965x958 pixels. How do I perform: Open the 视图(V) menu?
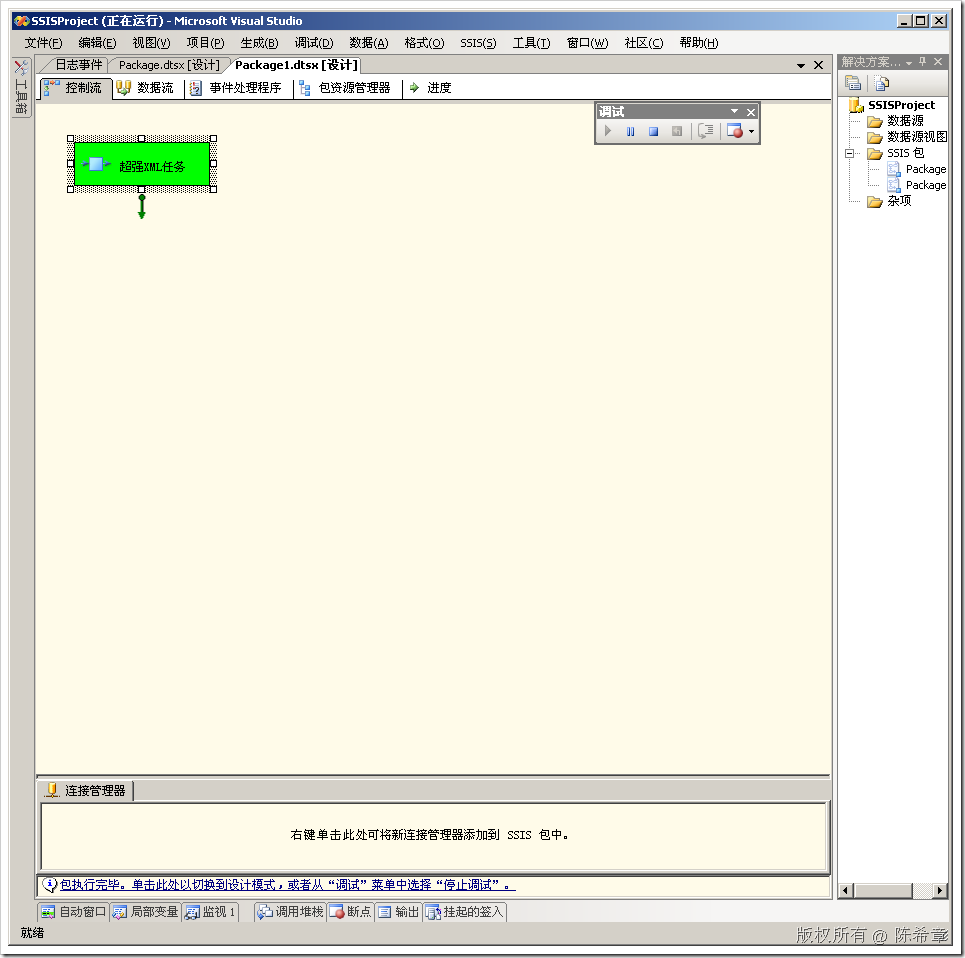click(x=151, y=43)
